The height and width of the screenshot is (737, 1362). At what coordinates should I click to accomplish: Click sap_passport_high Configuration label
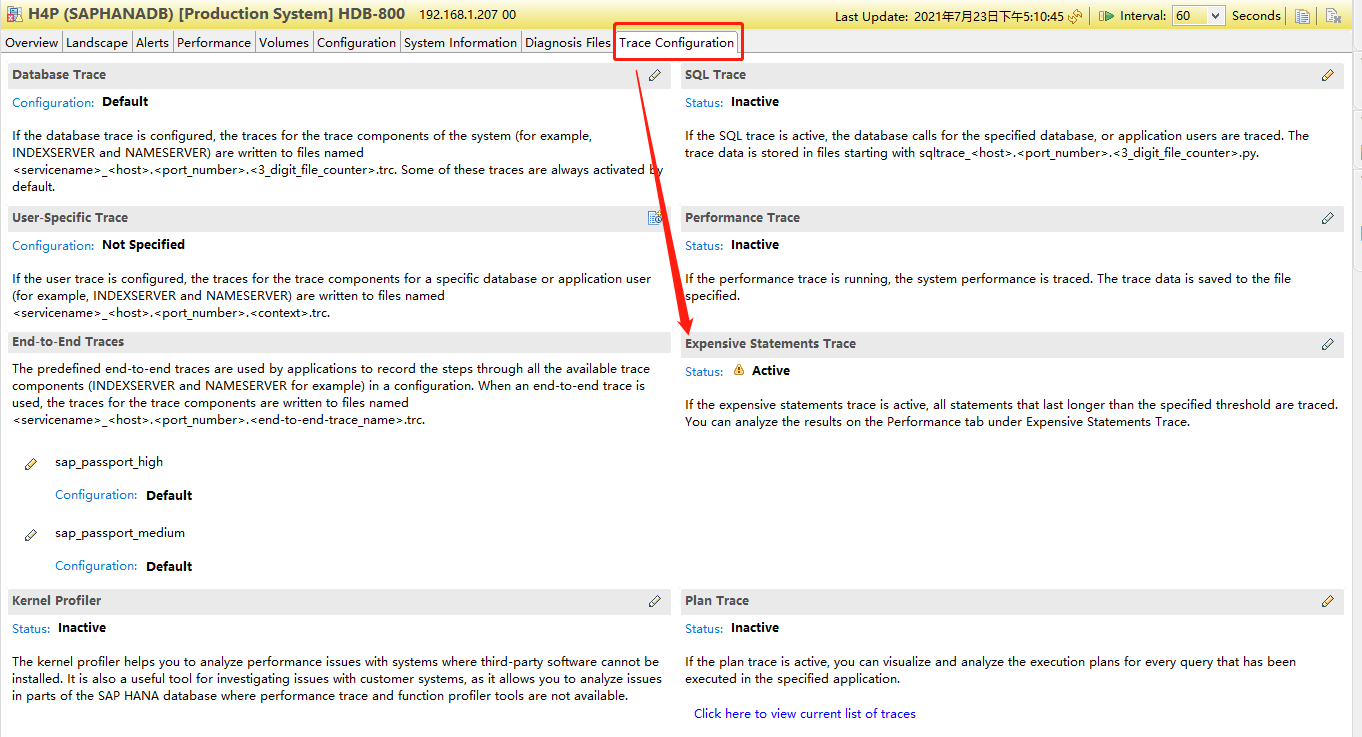[x=96, y=495]
